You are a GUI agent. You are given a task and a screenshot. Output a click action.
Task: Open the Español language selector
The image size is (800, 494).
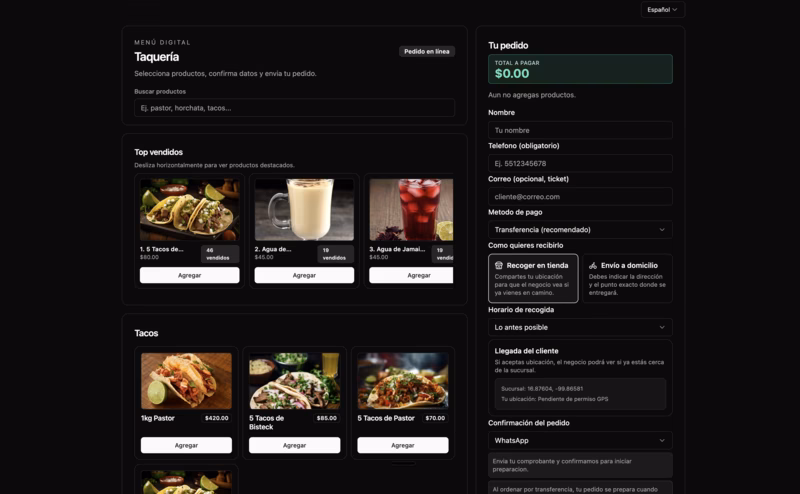[x=662, y=10]
